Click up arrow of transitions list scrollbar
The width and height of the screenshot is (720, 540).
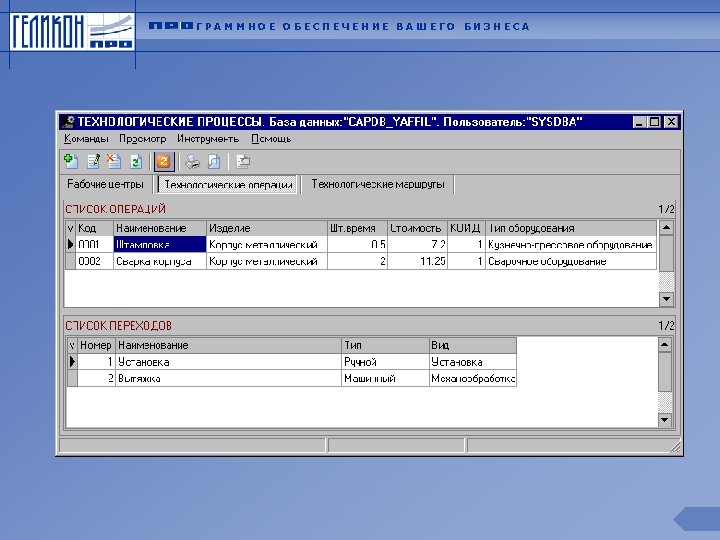click(x=664, y=345)
